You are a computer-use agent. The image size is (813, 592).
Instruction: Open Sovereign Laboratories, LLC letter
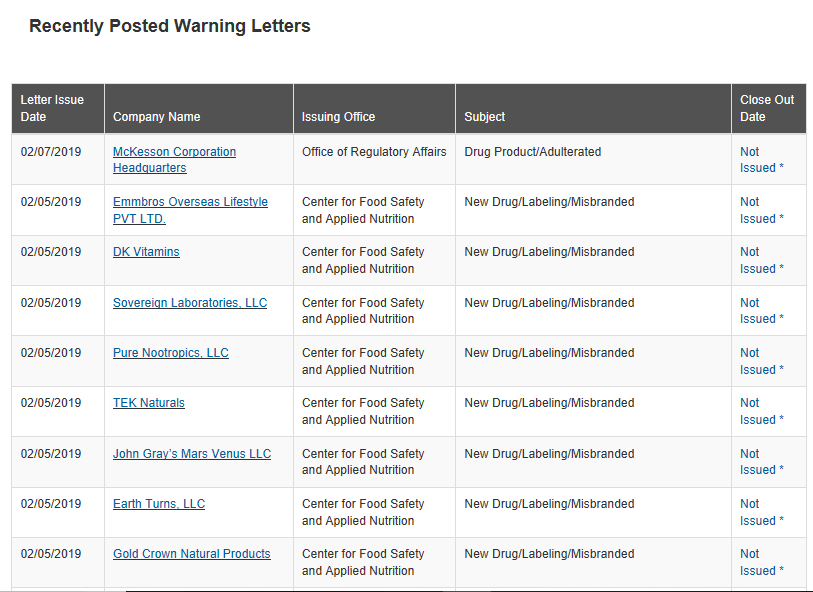[190, 303]
